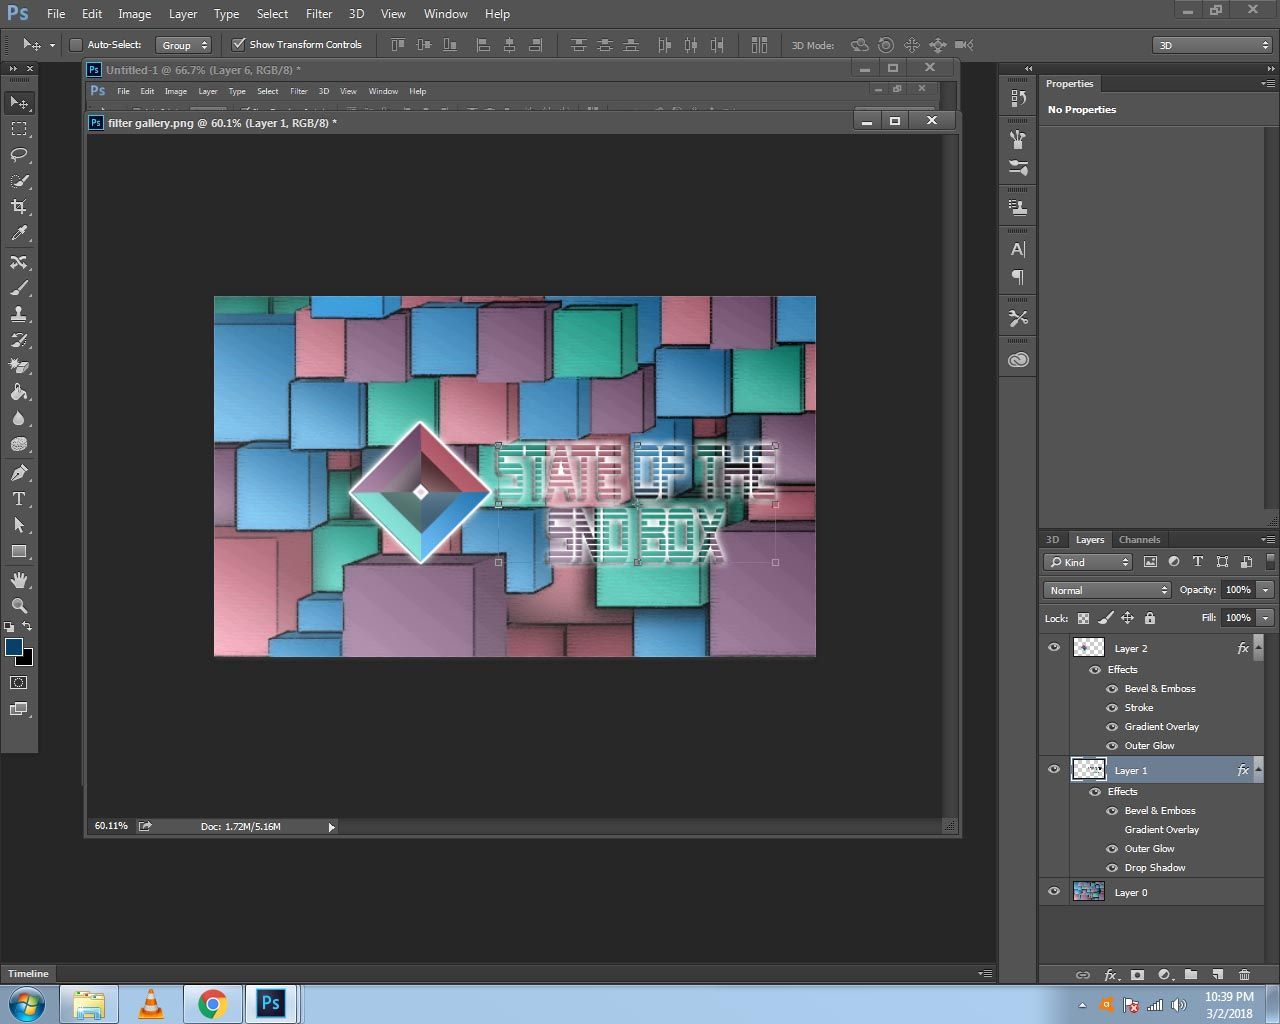Screen dimensions: 1280x1024
Task: Click the Timeline panel label
Action: [28, 973]
